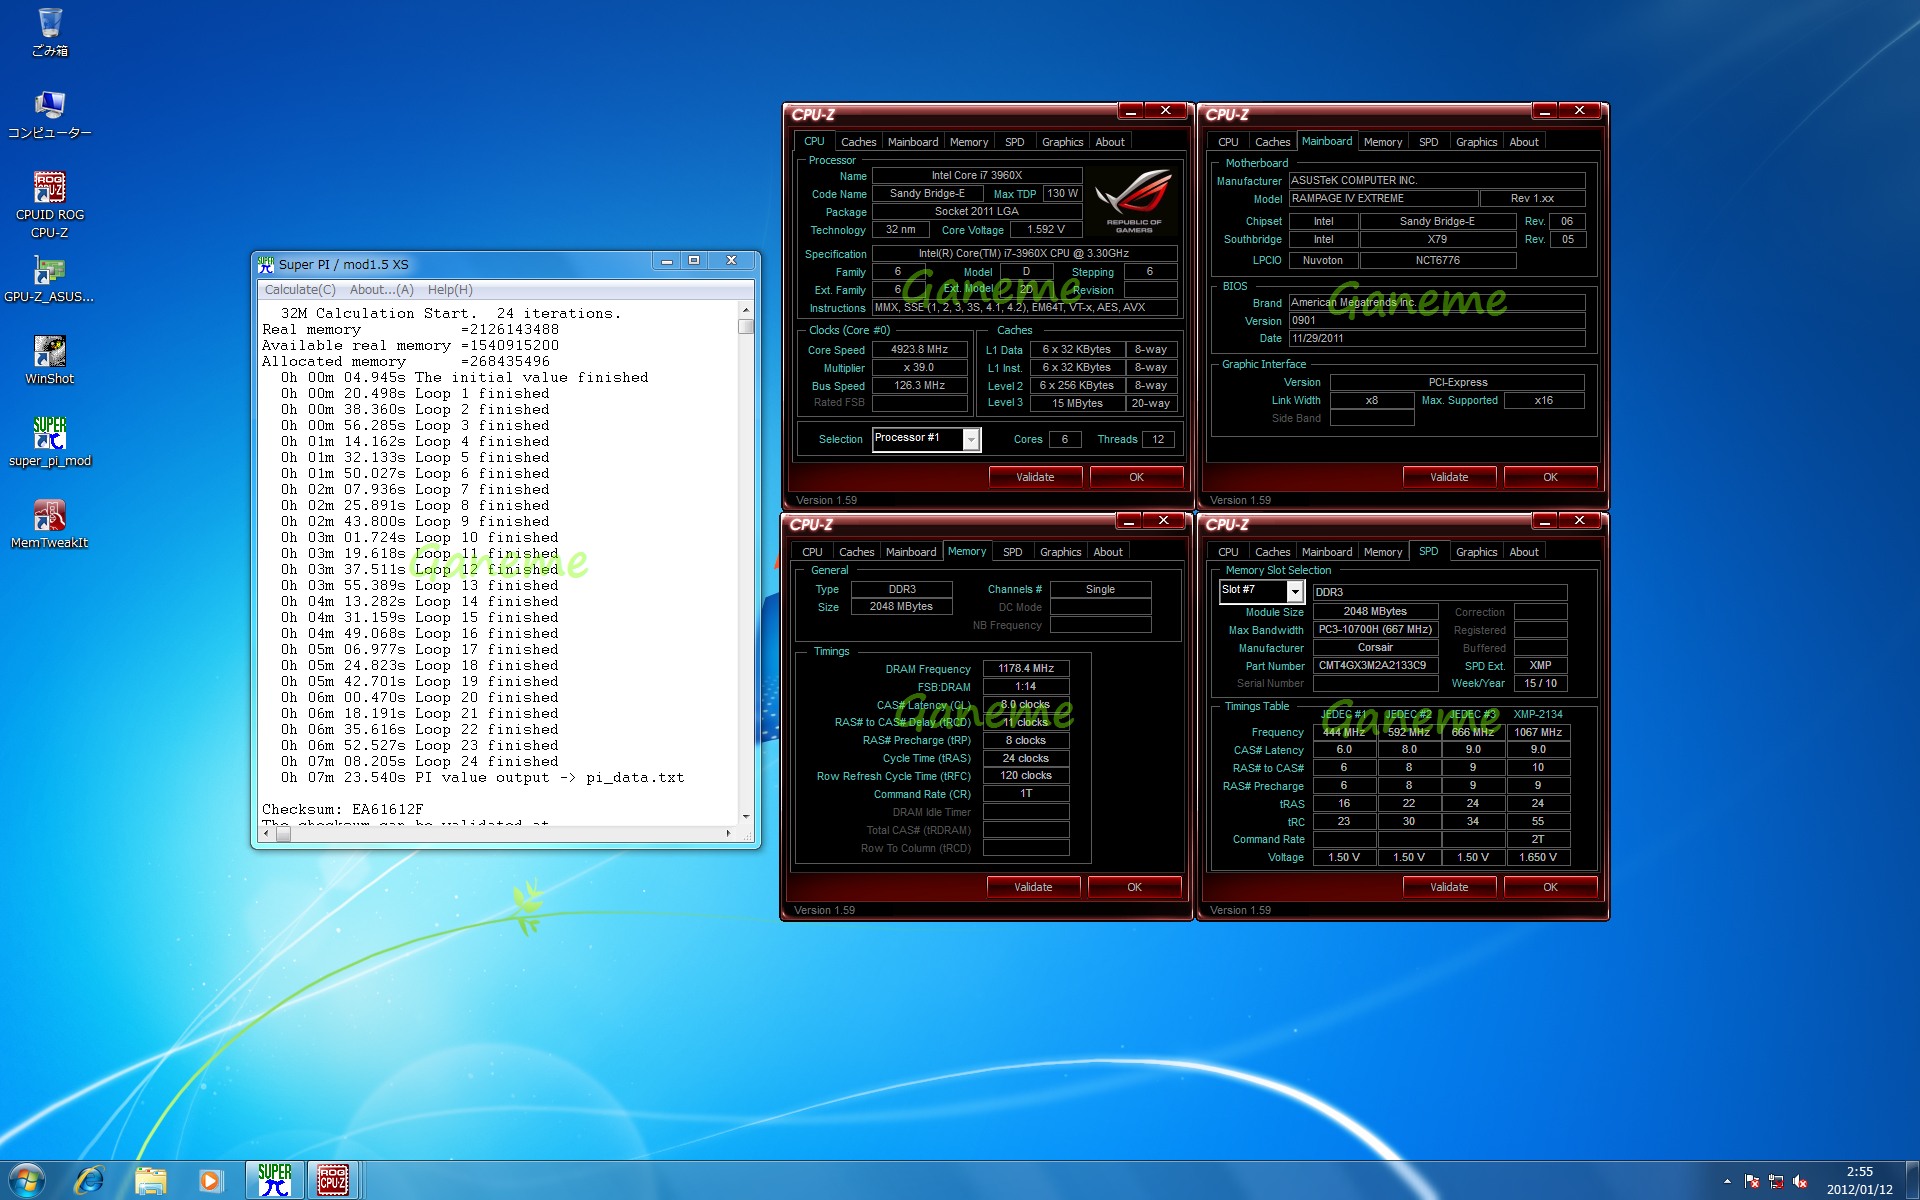
Task: Click the mainboard Model field RAMPAGE IV EXTREME
Action: click(1382, 199)
